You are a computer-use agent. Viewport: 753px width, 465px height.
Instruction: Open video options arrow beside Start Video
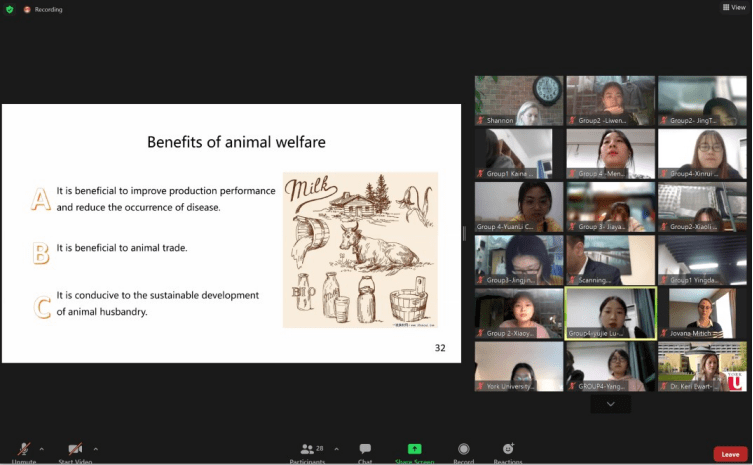coord(96,448)
